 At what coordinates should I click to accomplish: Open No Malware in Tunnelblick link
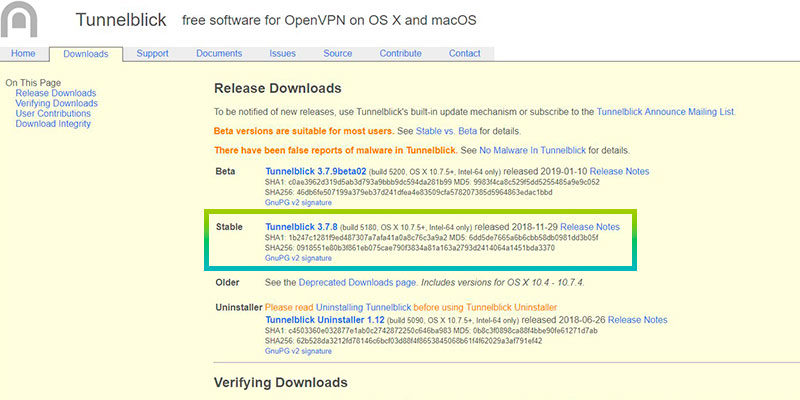[x=533, y=151]
